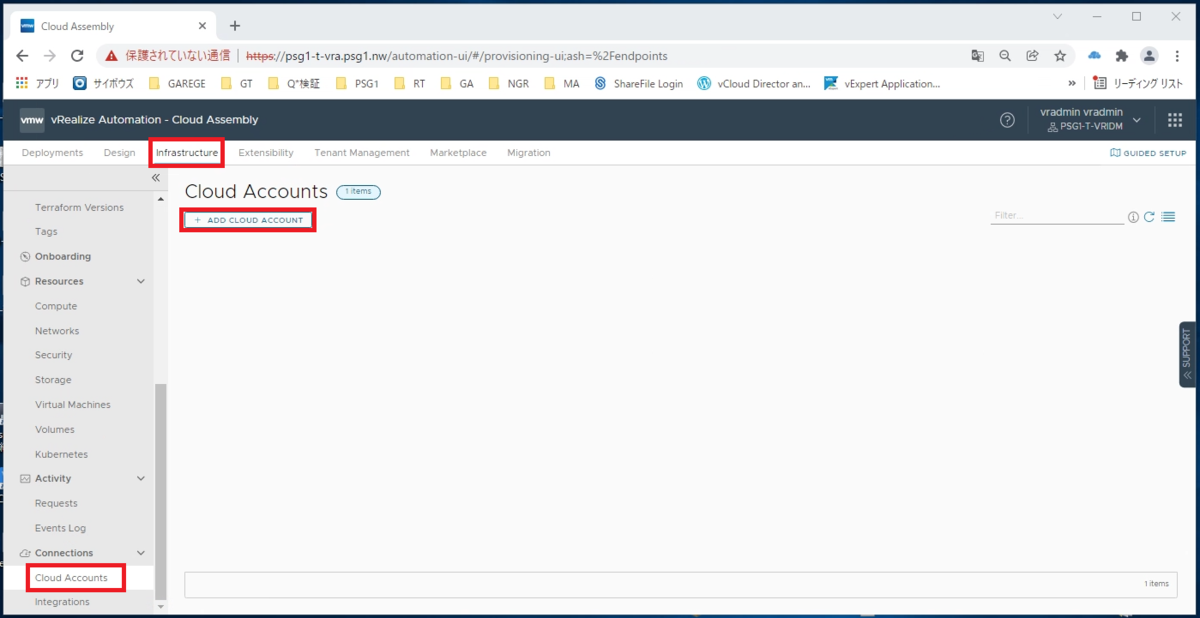The image size is (1200, 618).
Task: Open the reading list button
Action: pos(1138,84)
